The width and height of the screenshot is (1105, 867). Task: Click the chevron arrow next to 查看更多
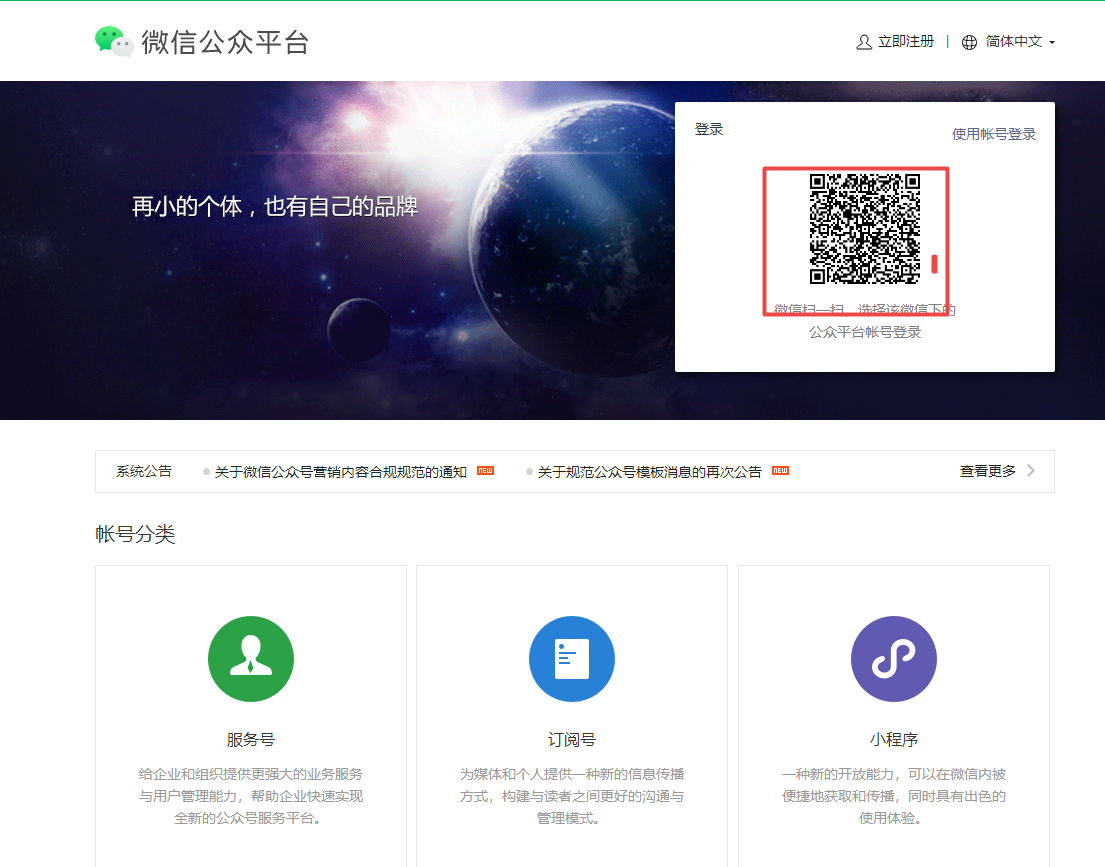point(1031,471)
